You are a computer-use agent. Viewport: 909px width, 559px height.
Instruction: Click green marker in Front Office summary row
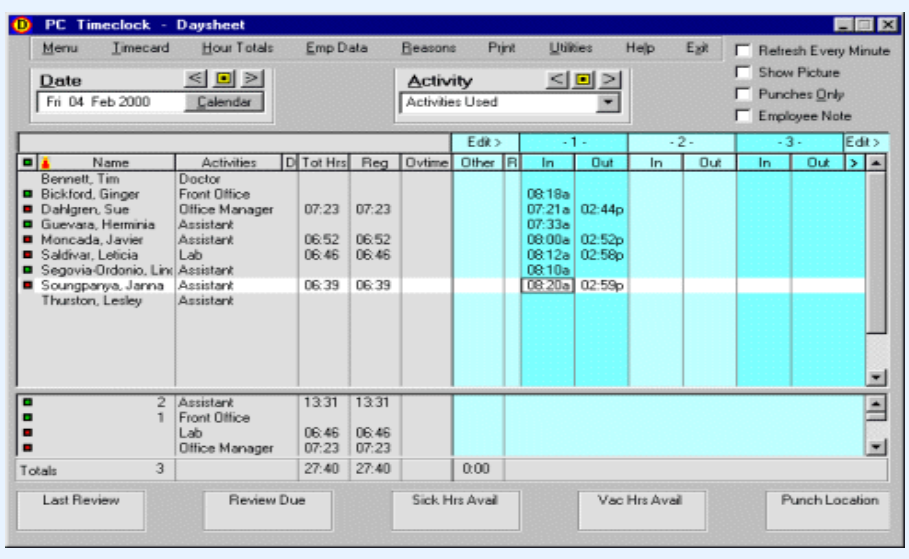coord(27,417)
